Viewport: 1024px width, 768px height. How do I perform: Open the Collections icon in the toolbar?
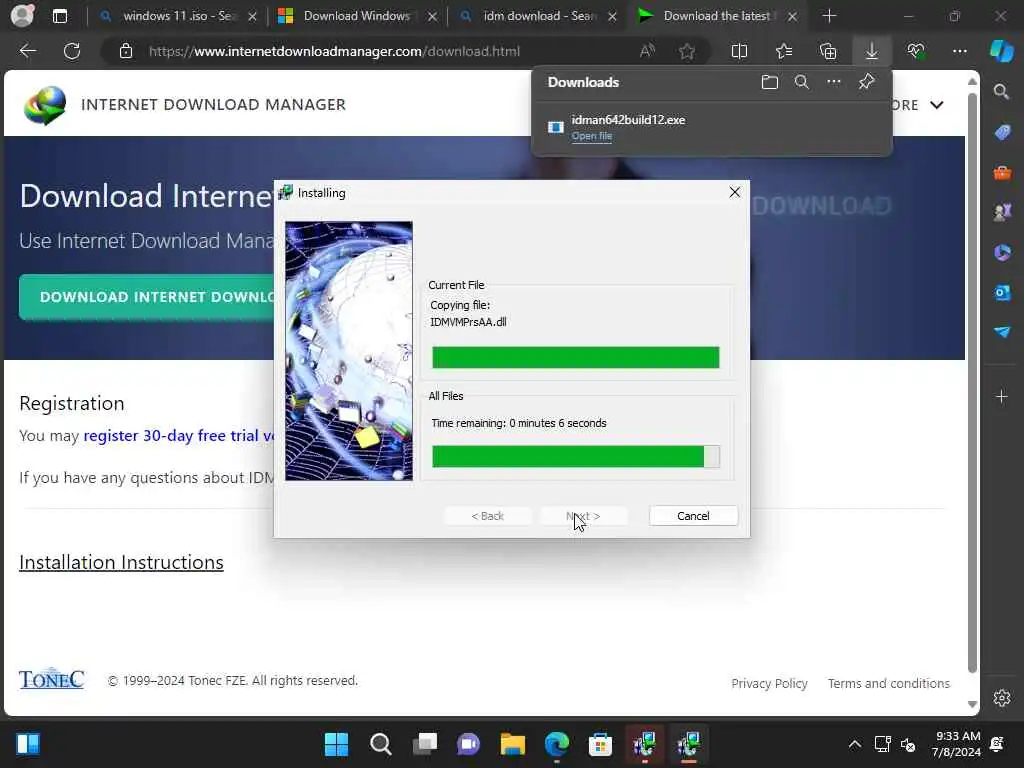[x=828, y=51]
